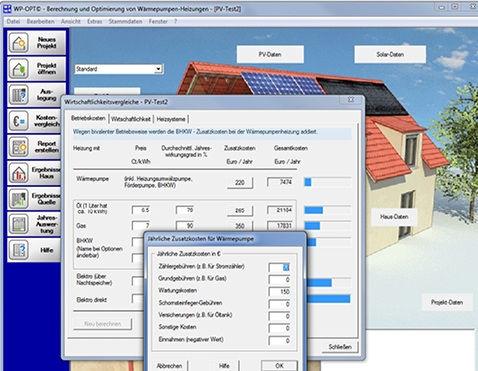Open project via Projekt öffnen icon
The width and height of the screenshot is (478, 371).
click(x=19, y=69)
